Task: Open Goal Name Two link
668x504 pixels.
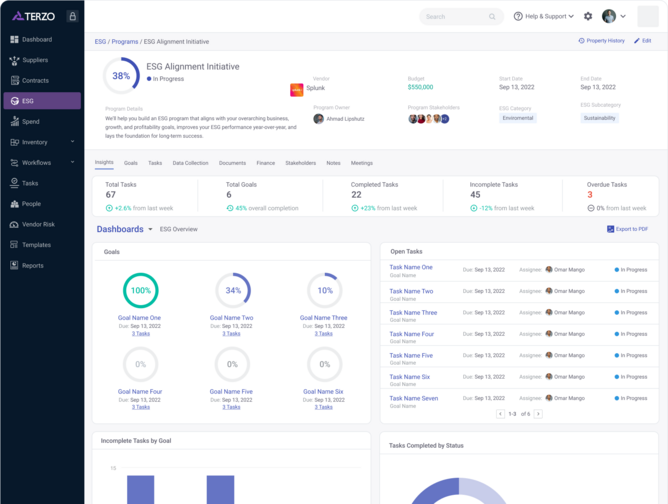Action: [x=231, y=317]
